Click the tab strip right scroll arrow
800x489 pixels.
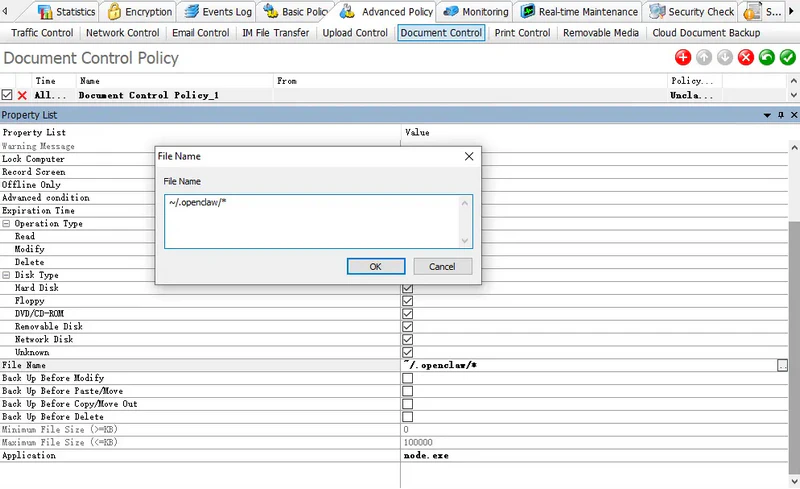792,11
